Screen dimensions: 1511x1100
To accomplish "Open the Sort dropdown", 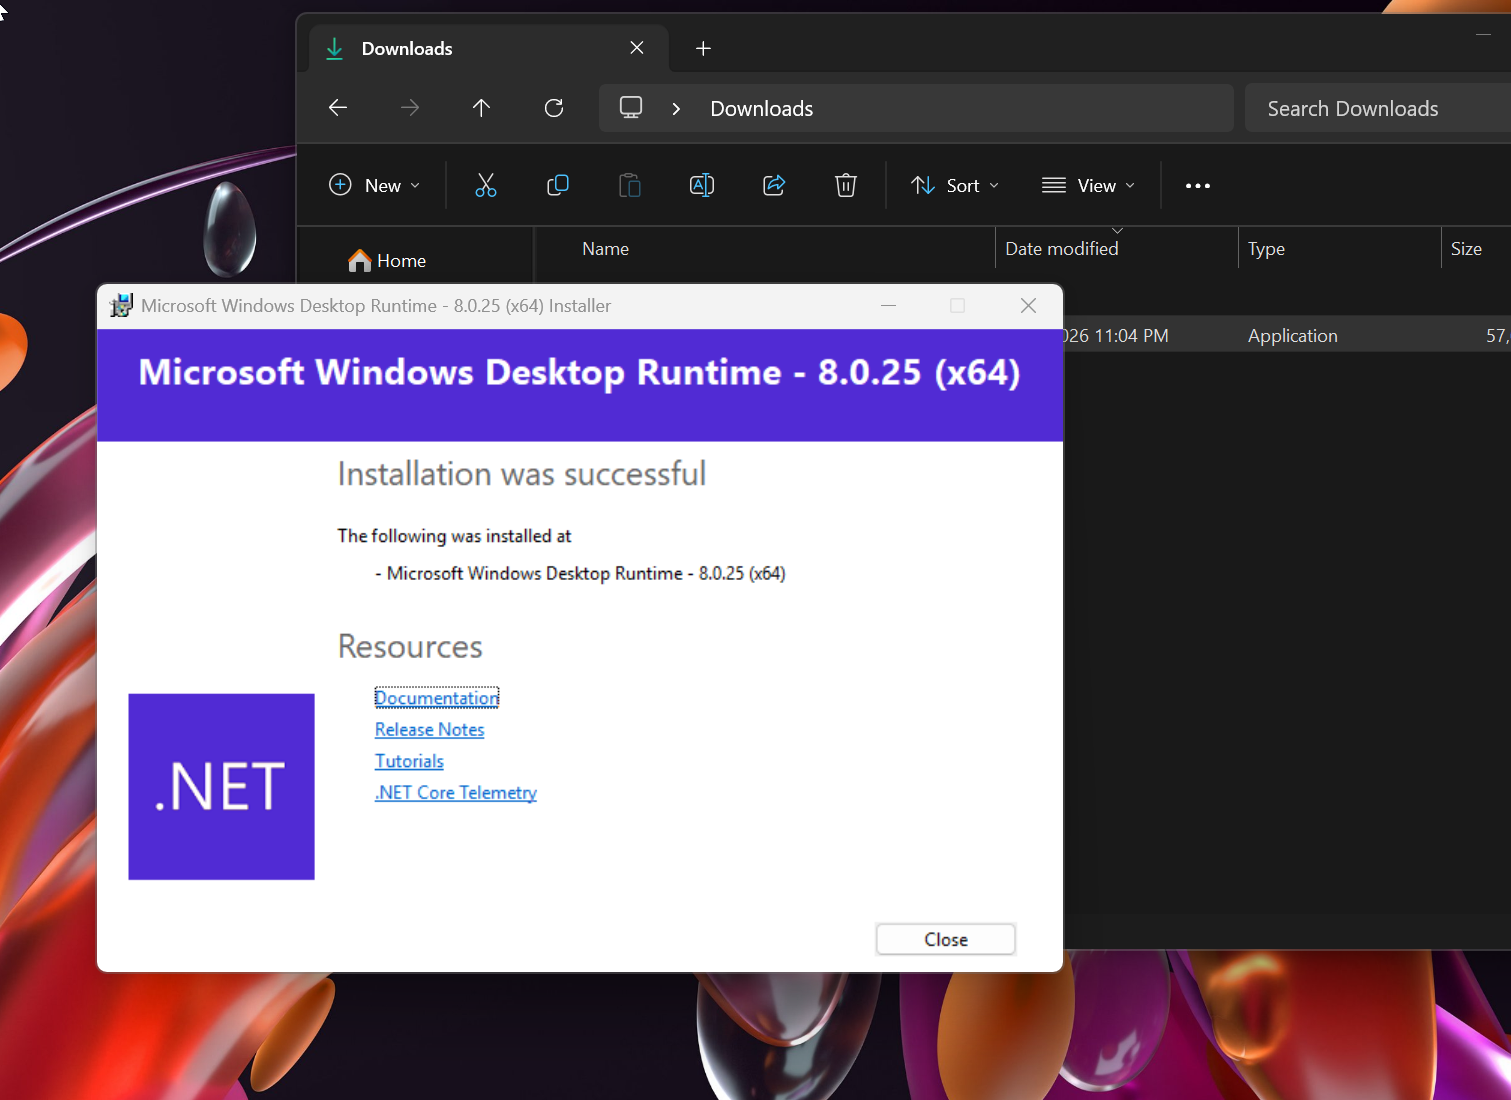I will [x=955, y=185].
